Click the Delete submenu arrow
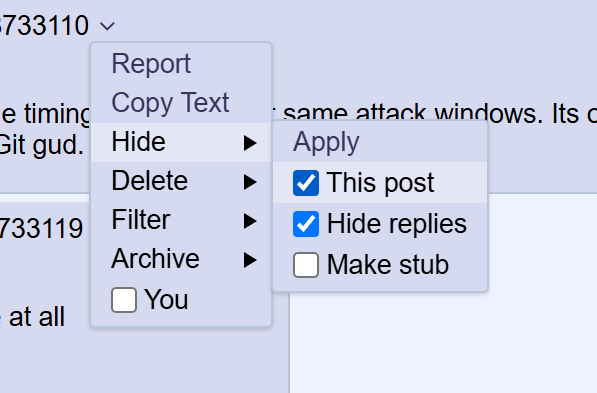 click(250, 182)
